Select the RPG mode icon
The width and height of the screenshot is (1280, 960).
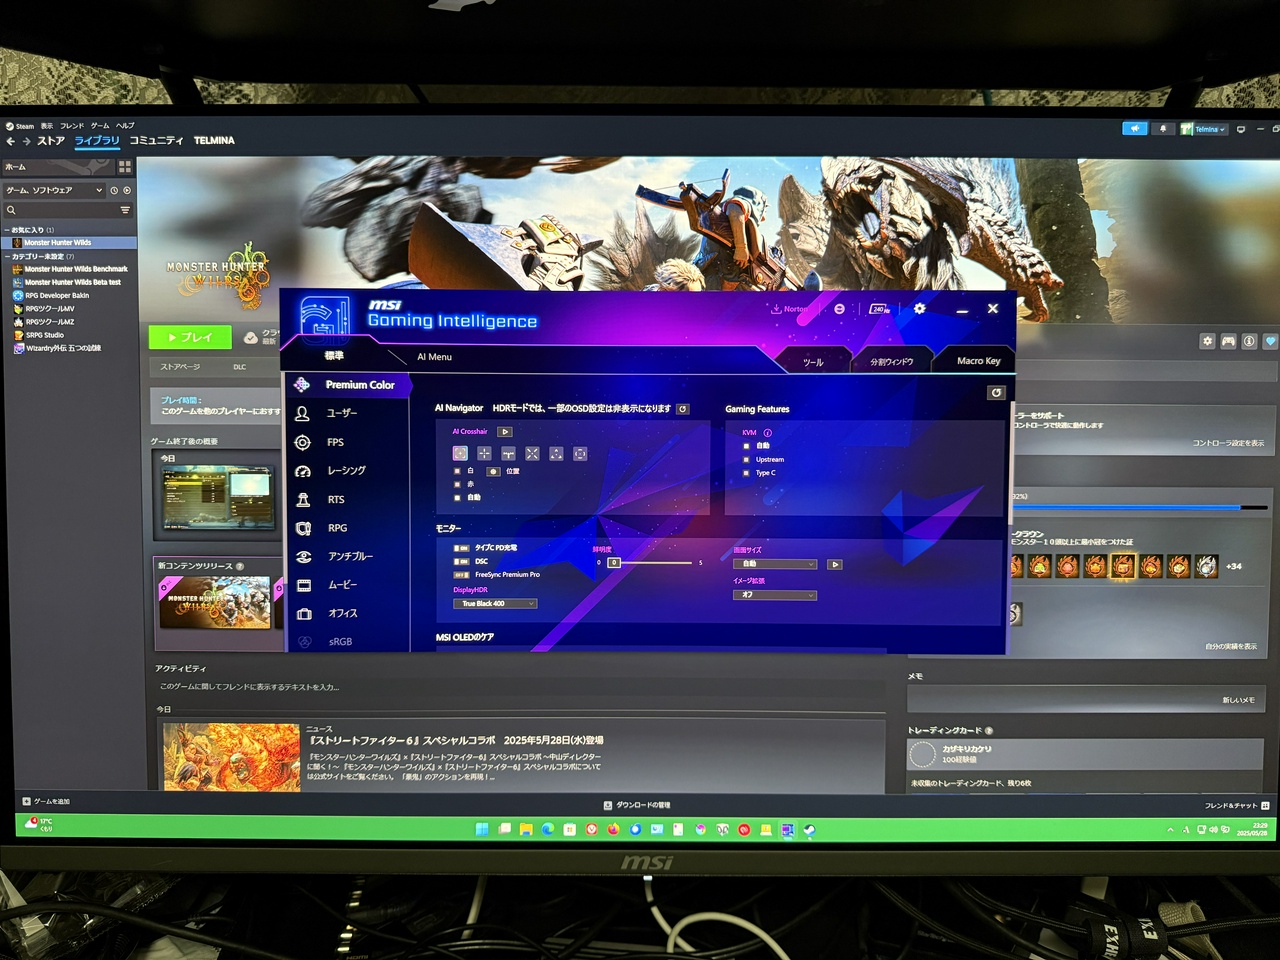point(302,527)
